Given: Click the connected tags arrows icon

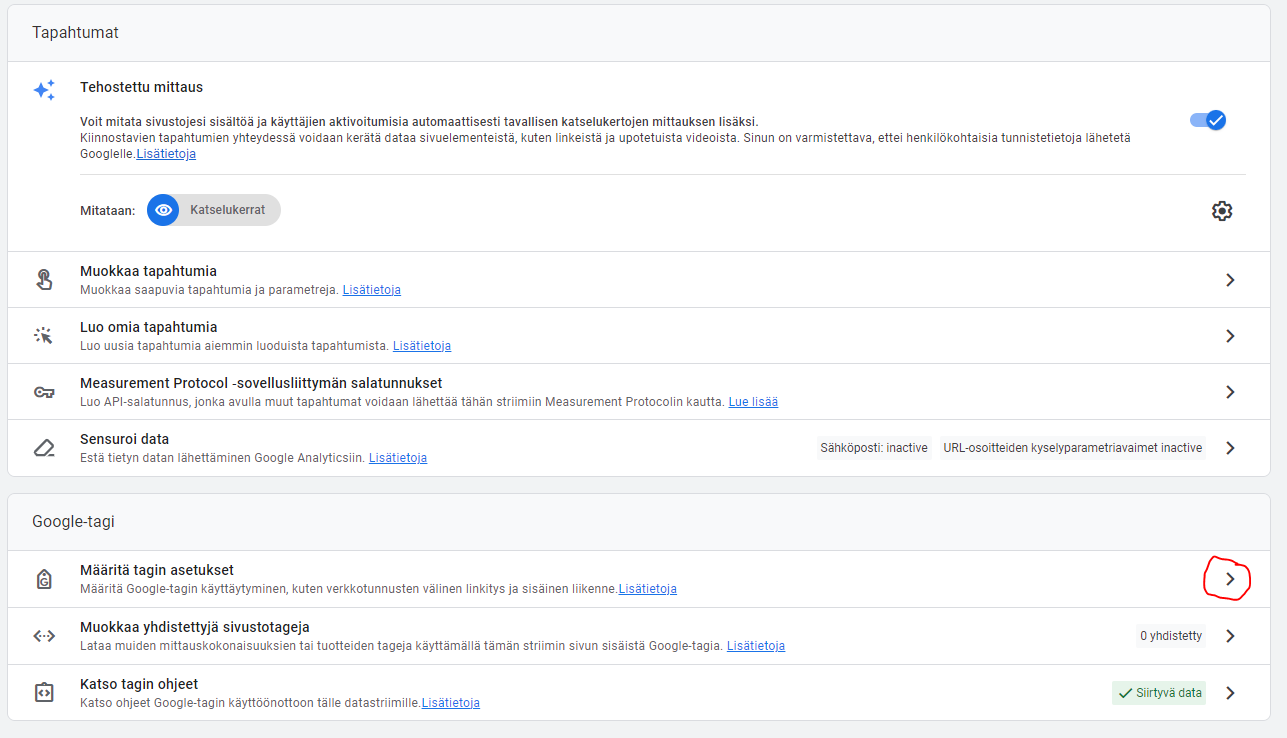Looking at the screenshot, I should pyautogui.click(x=44, y=636).
